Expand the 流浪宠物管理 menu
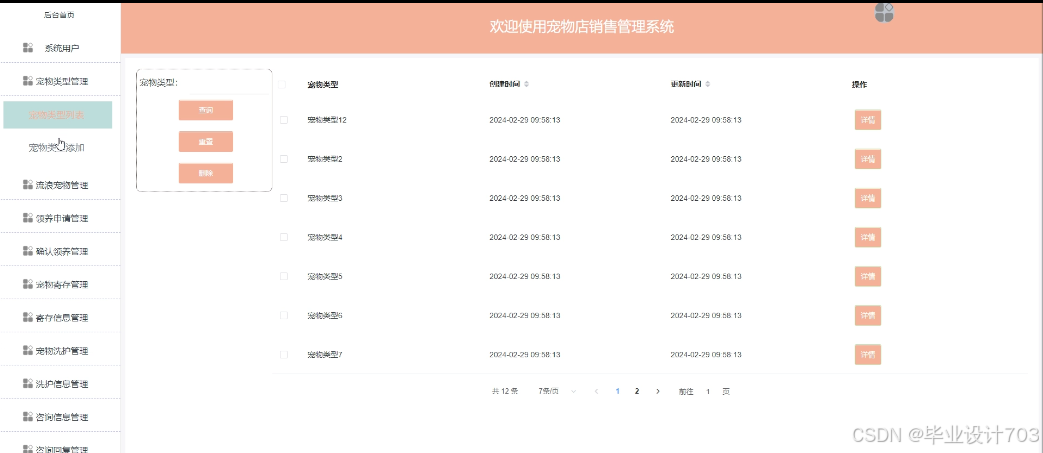 click(x=60, y=185)
